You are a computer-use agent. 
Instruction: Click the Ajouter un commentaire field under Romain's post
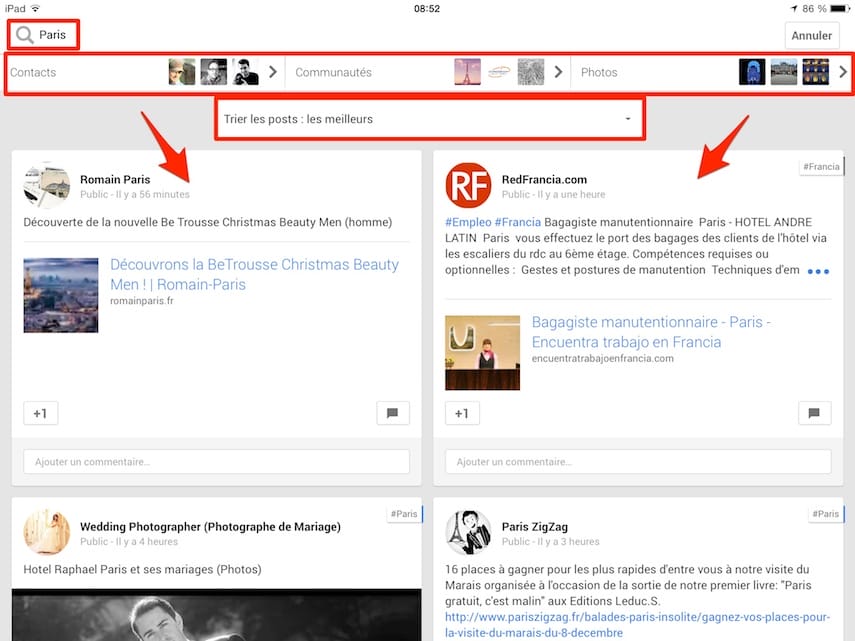click(217, 461)
